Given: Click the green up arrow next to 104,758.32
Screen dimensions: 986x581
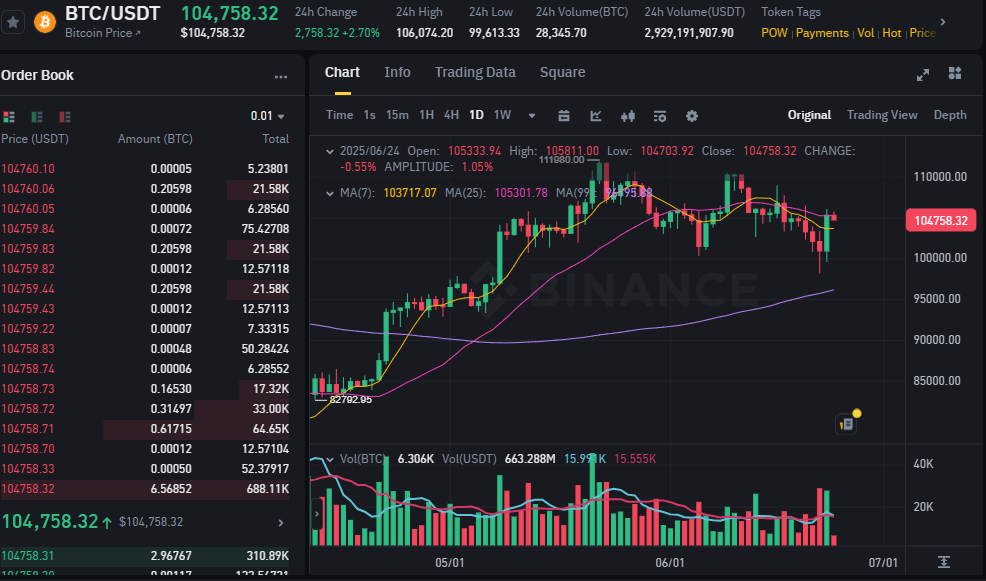Looking at the screenshot, I should click(x=107, y=522).
